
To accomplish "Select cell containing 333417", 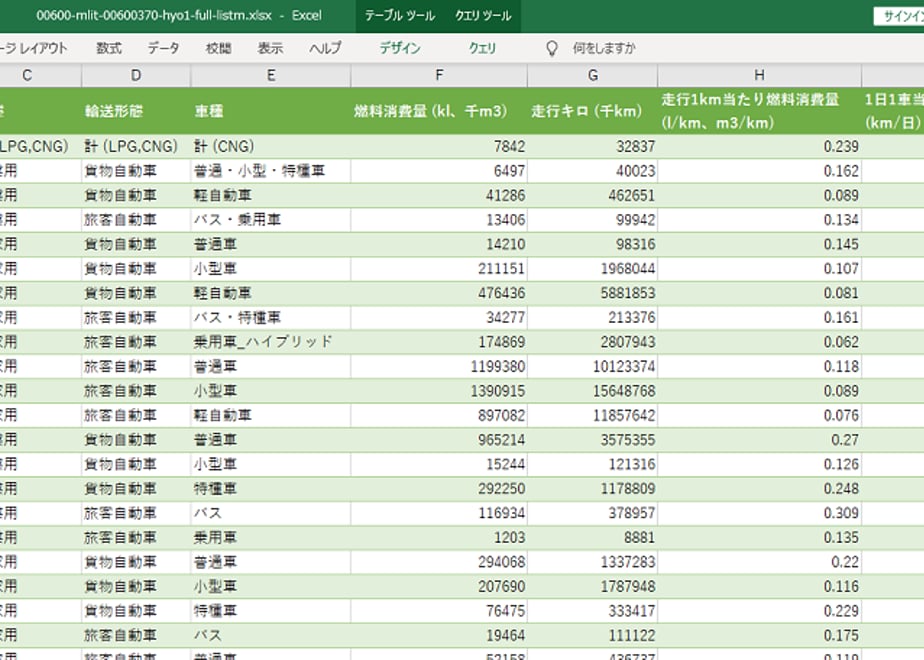I will coord(593,611).
